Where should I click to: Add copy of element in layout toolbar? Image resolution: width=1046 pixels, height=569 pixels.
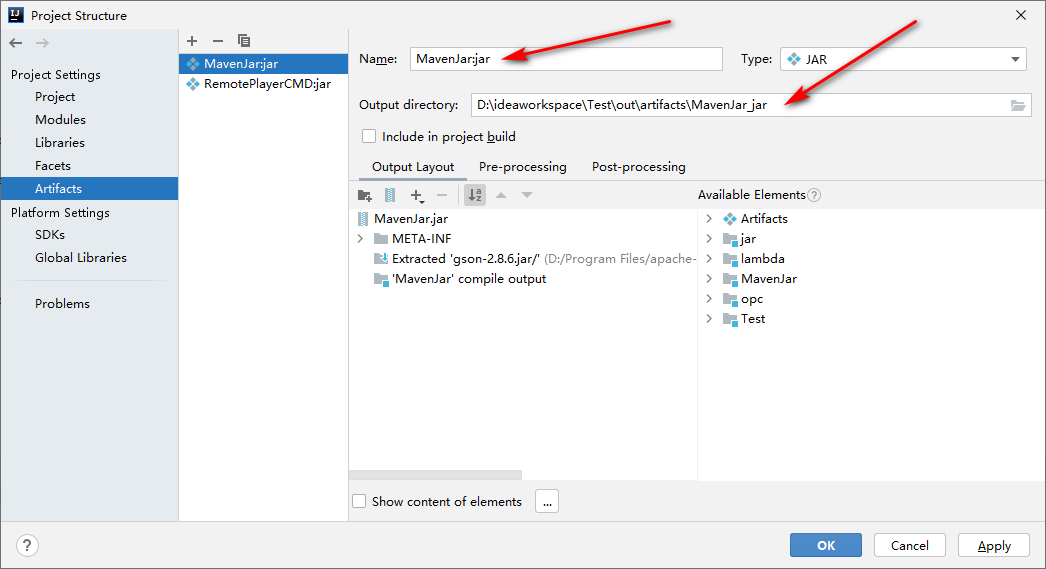point(417,195)
